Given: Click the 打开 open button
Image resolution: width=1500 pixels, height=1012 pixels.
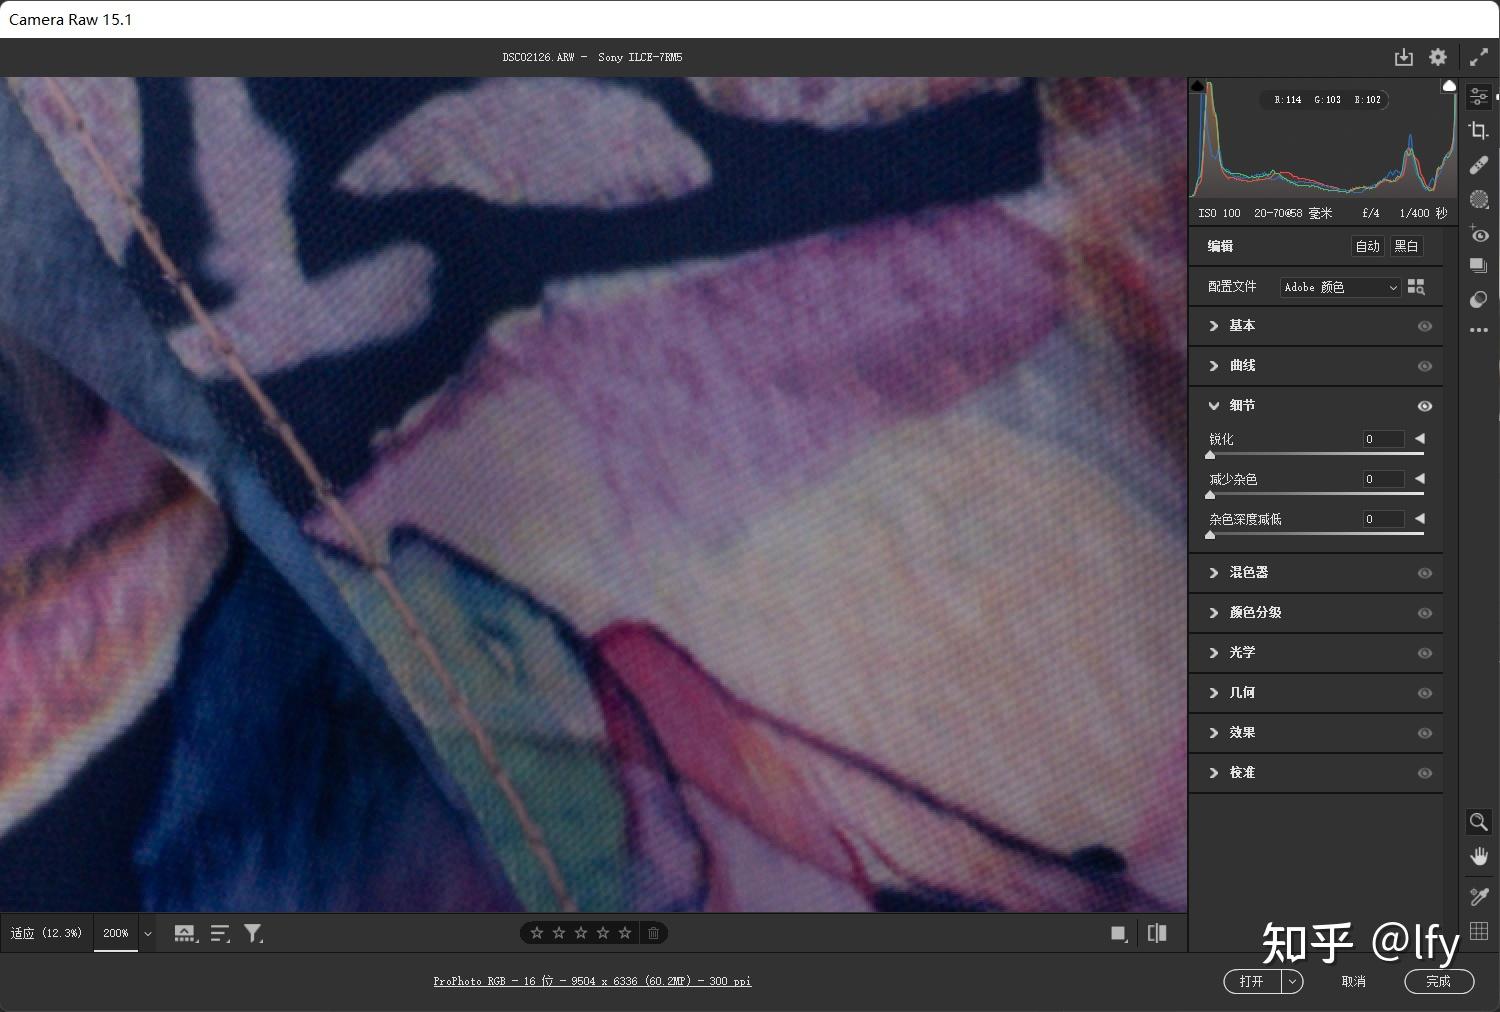Looking at the screenshot, I should [x=1252, y=982].
